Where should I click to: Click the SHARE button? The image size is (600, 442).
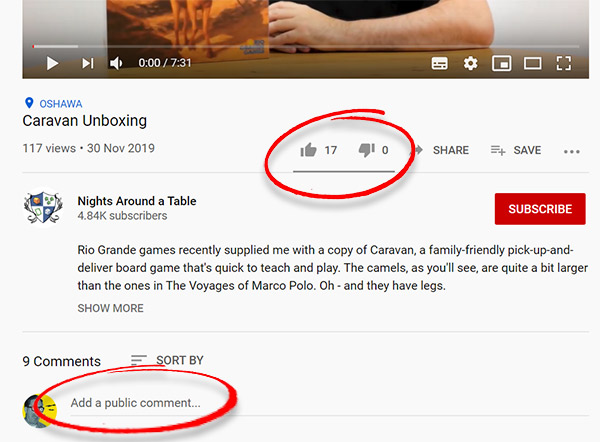(x=441, y=150)
